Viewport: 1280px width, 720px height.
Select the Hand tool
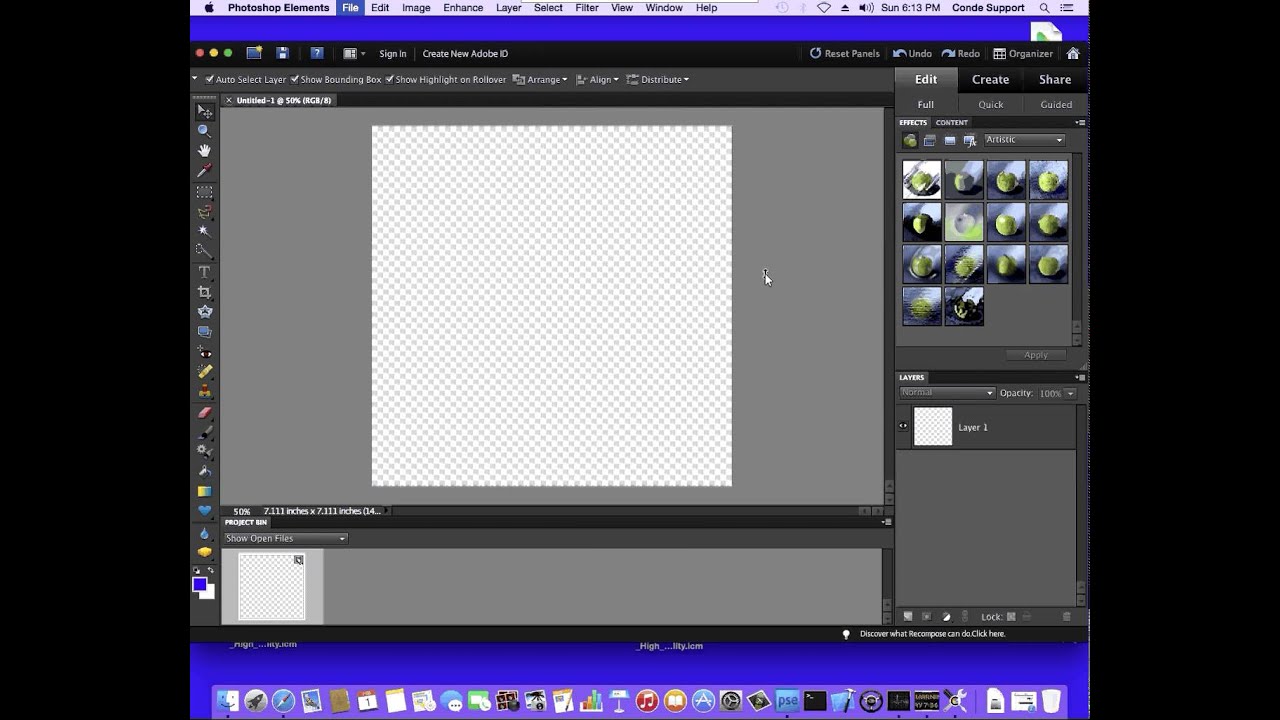(204, 151)
